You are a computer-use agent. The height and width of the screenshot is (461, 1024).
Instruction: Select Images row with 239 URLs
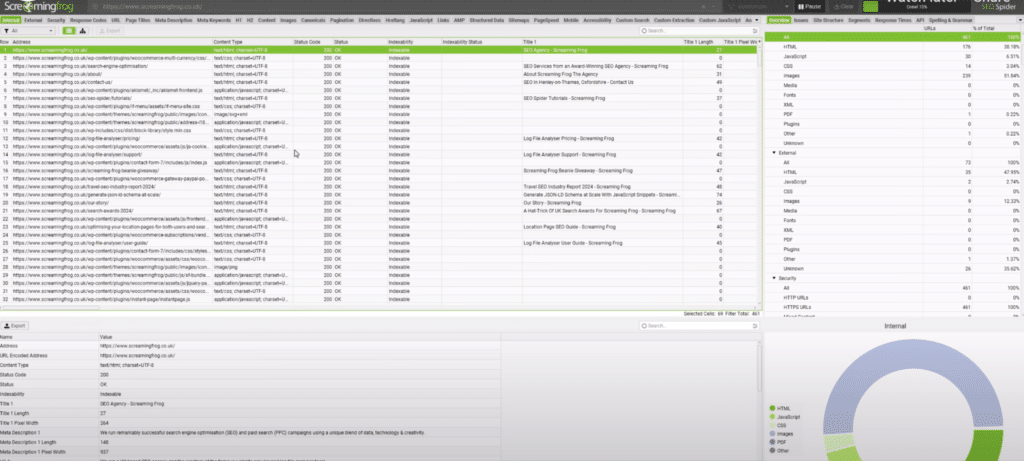893,76
